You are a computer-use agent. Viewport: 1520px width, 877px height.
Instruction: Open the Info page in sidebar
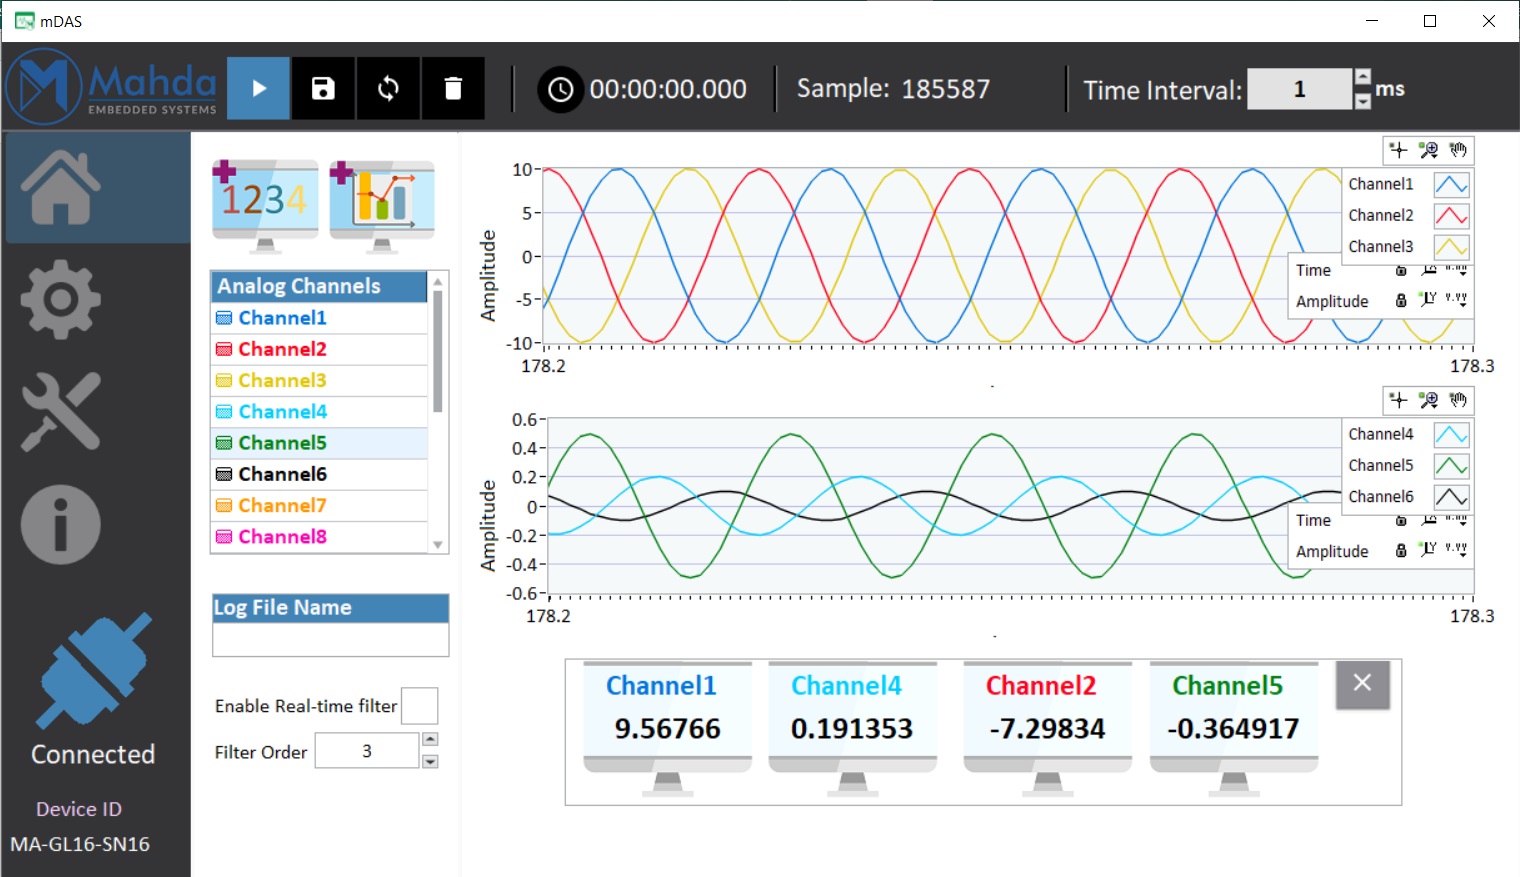click(x=61, y=524)
